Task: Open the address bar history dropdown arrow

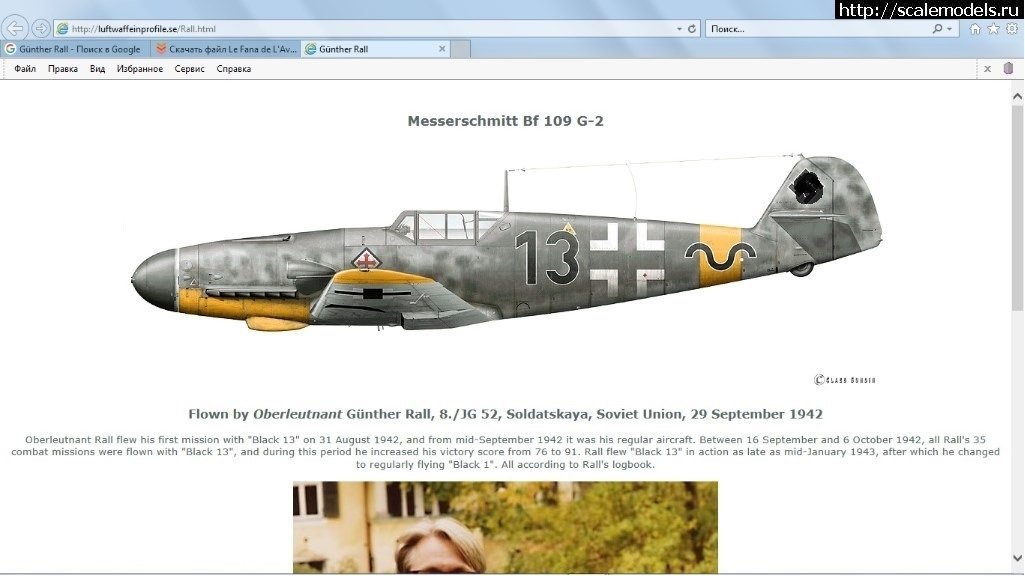Action: [x=679, y=29]
